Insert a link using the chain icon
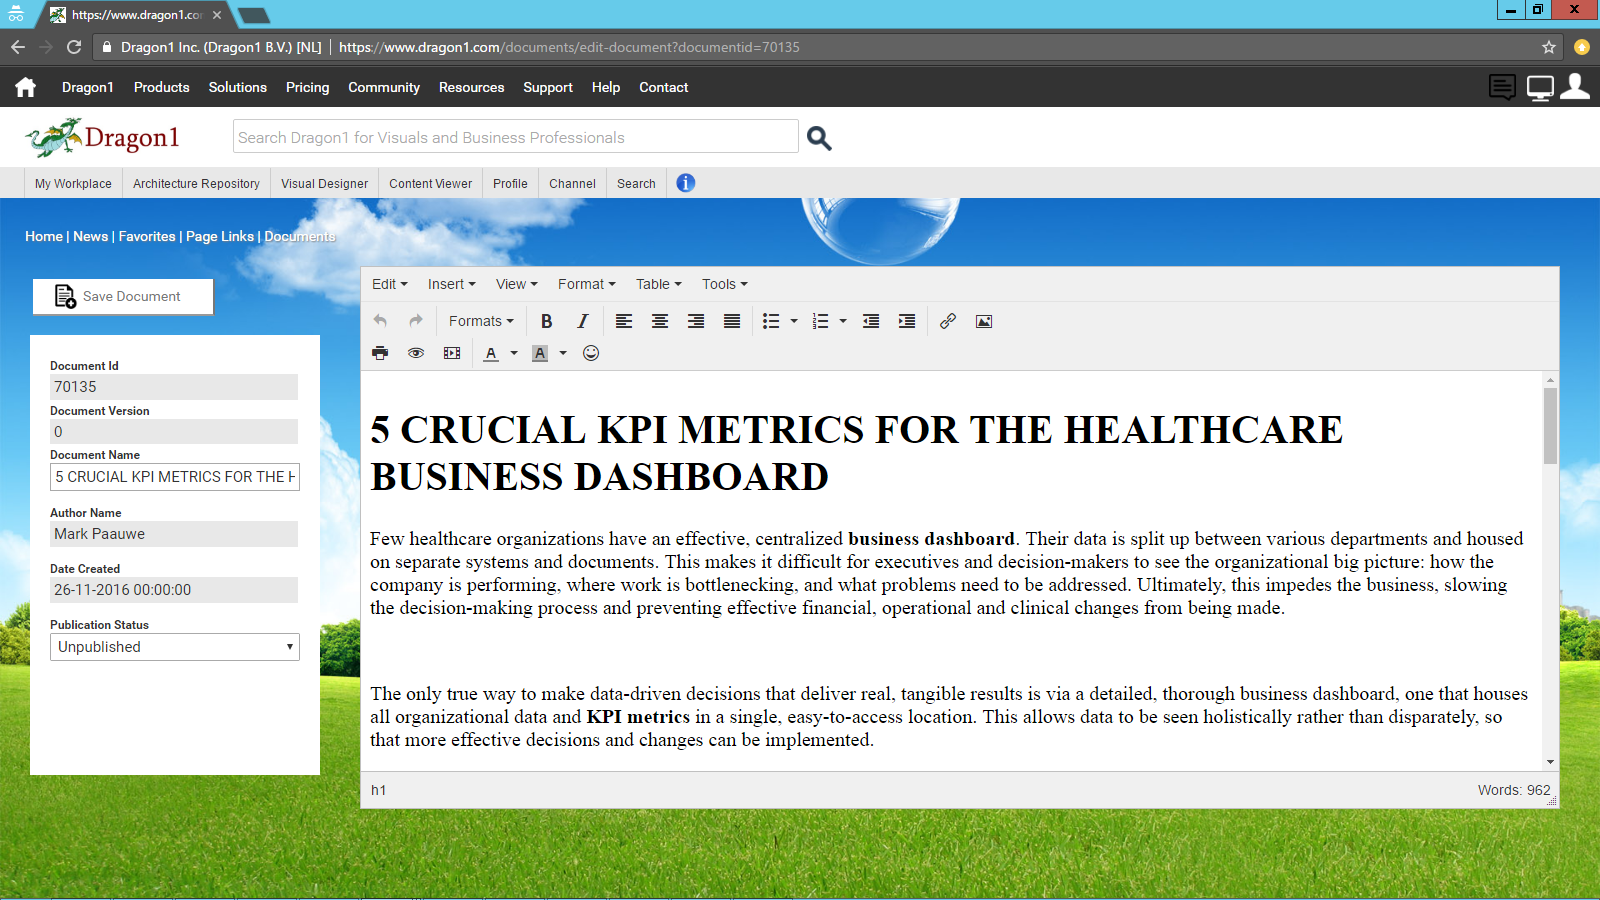This screenshot has height=900, width=1600. coord(948,321)
